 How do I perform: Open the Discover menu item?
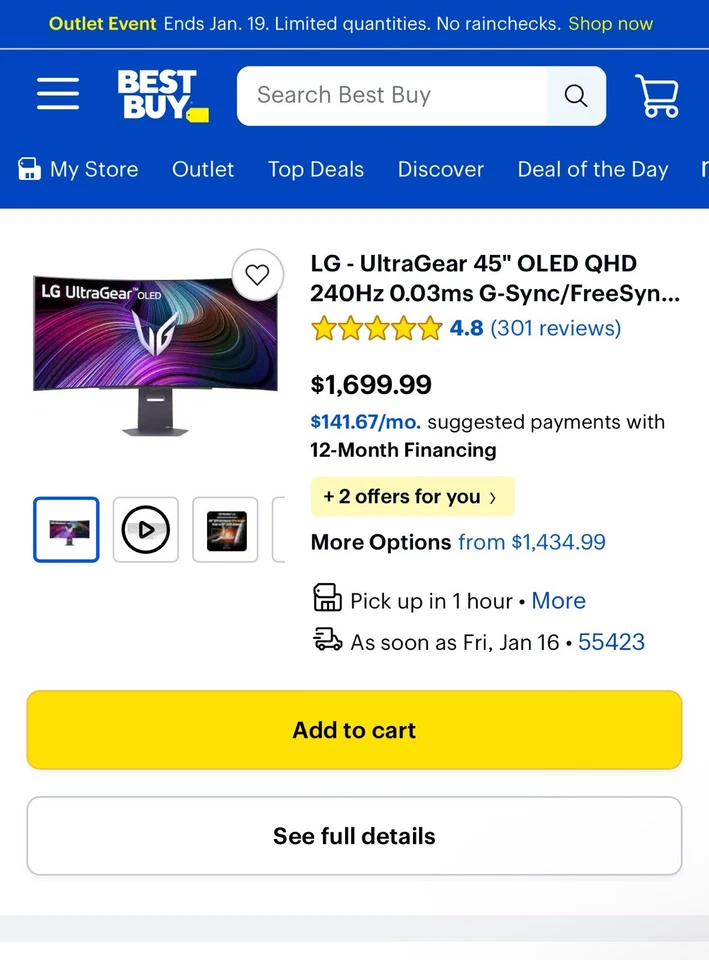tap(440, 169)
